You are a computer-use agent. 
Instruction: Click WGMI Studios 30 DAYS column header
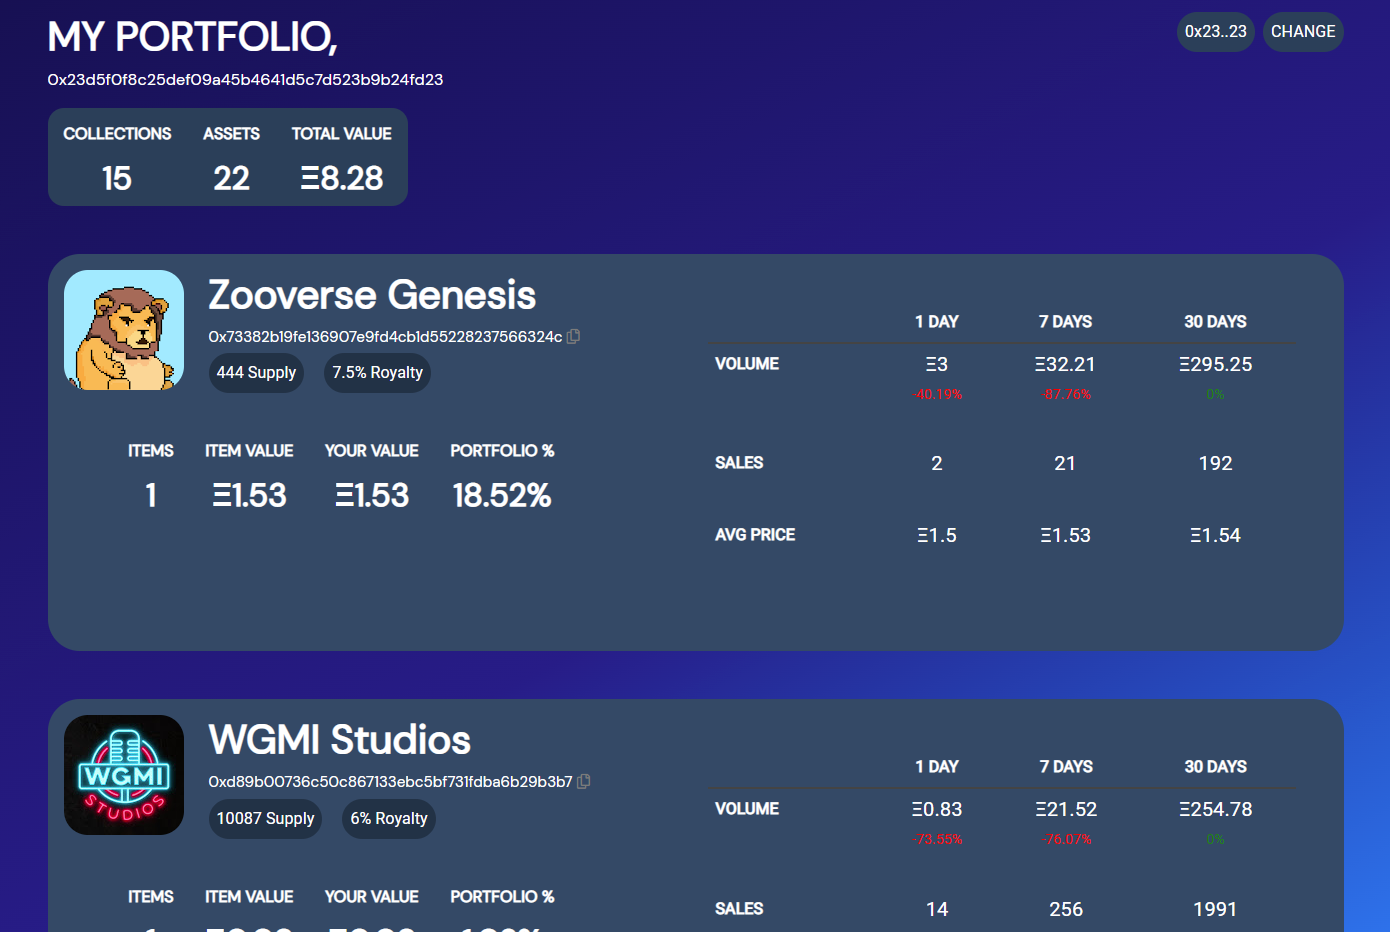pos(1215,767)
